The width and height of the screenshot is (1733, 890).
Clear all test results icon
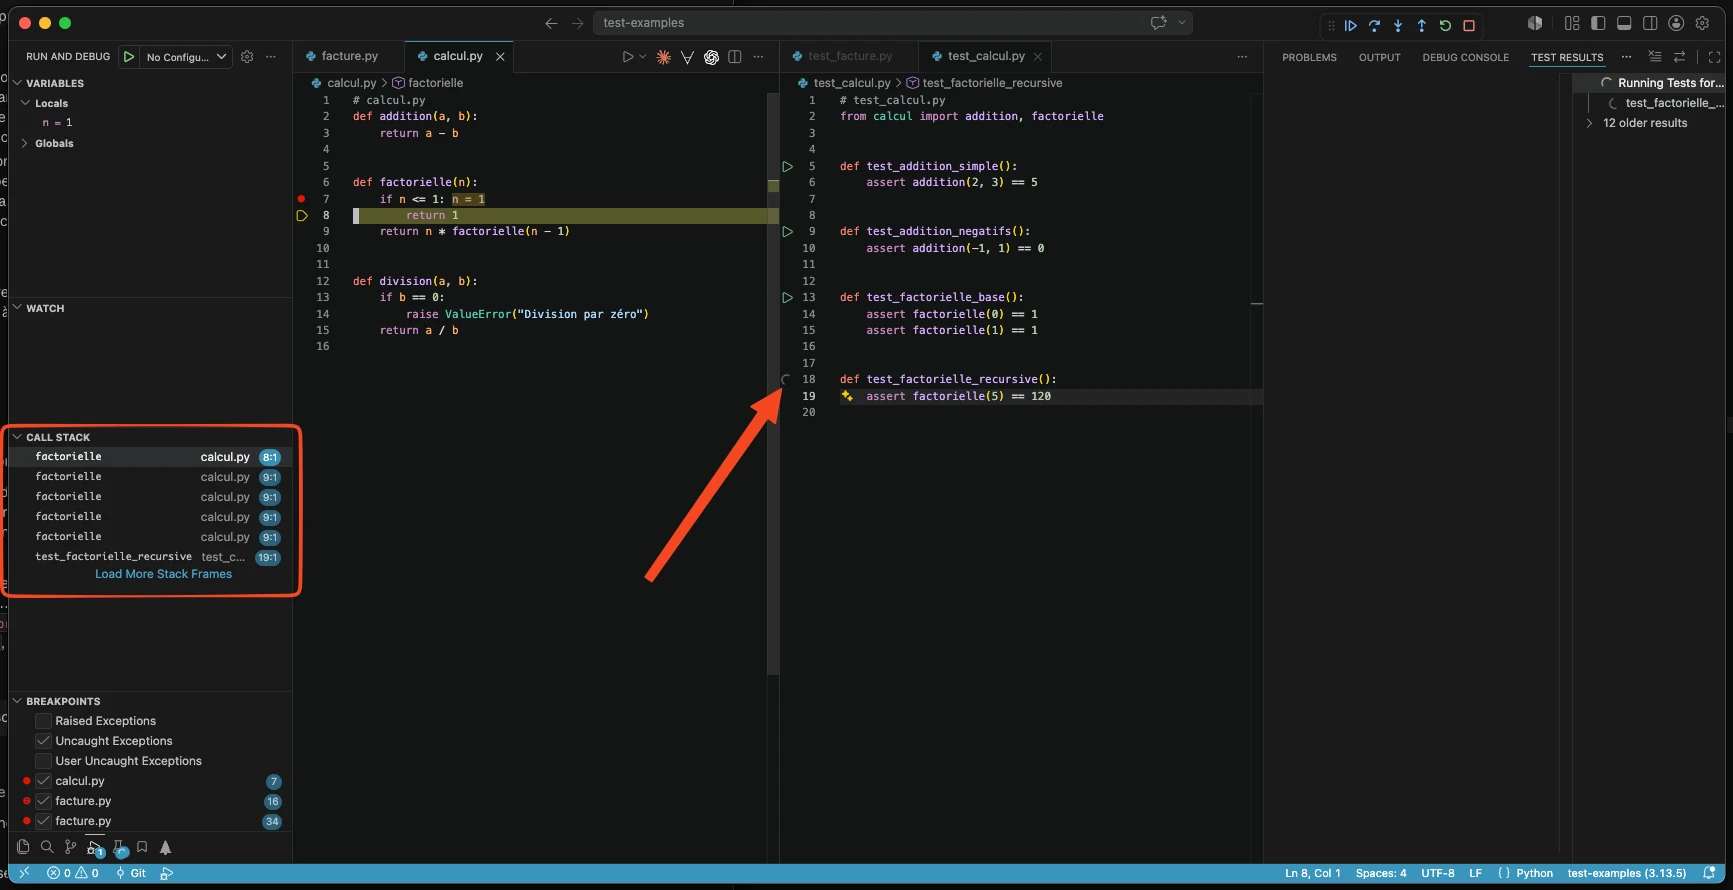[1655, 57]
